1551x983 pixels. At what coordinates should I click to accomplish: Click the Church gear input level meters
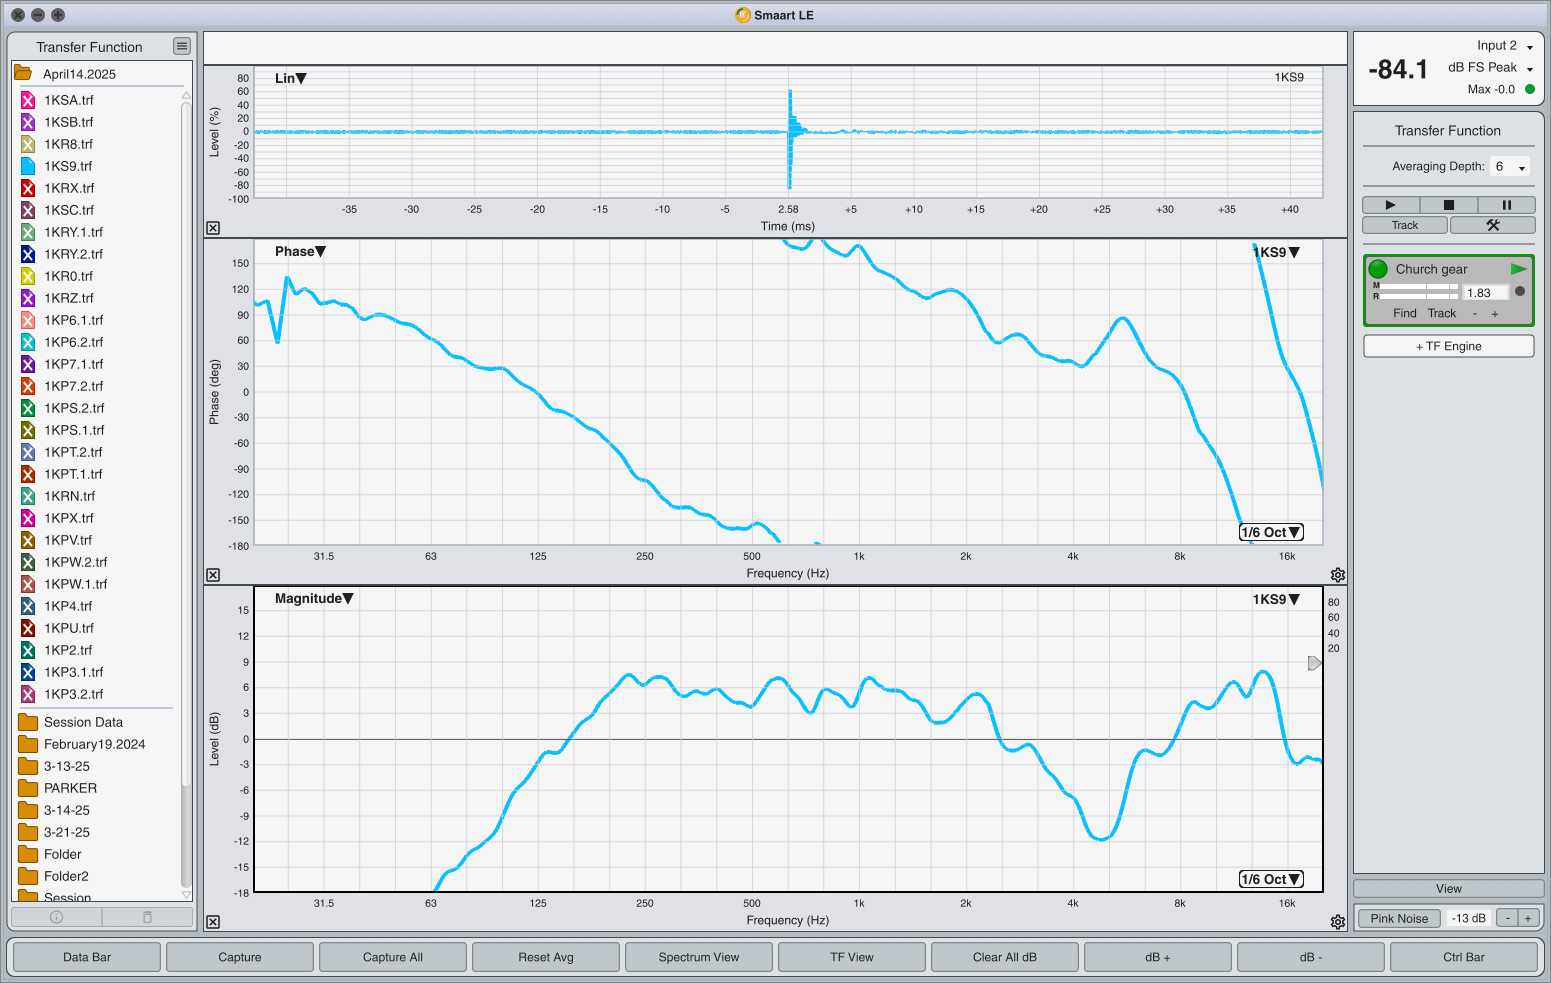[1416, 291]
